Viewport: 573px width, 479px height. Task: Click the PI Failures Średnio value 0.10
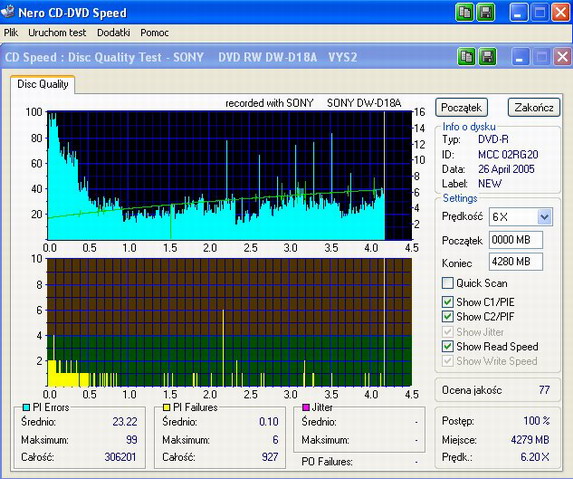pos(269,422)
